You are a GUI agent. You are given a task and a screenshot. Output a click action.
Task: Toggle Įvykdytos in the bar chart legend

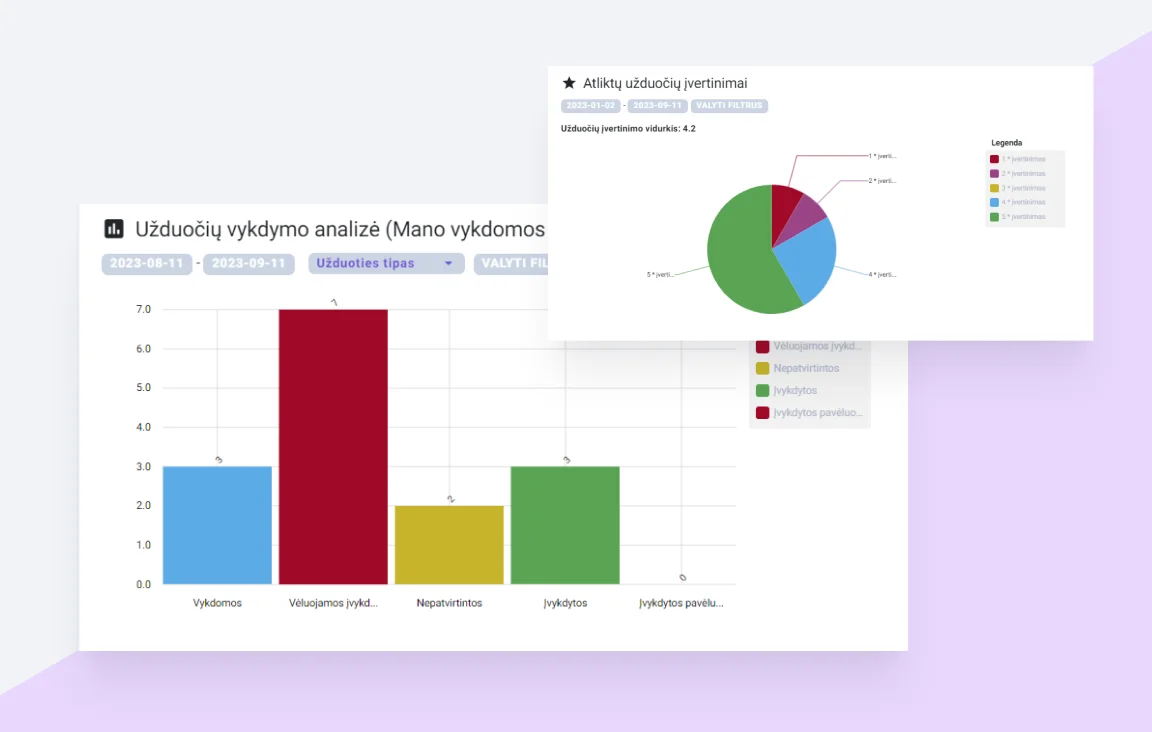[794, 390]
